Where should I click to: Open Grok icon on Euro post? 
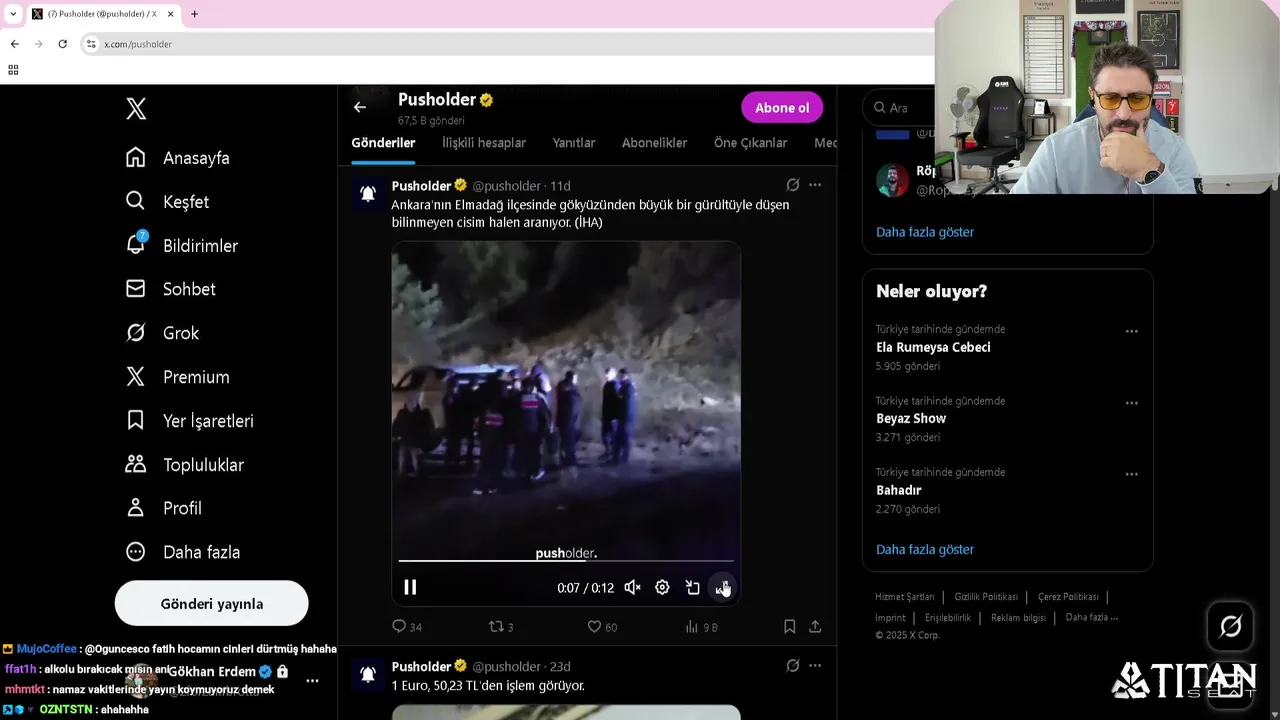tap(793, 666)
